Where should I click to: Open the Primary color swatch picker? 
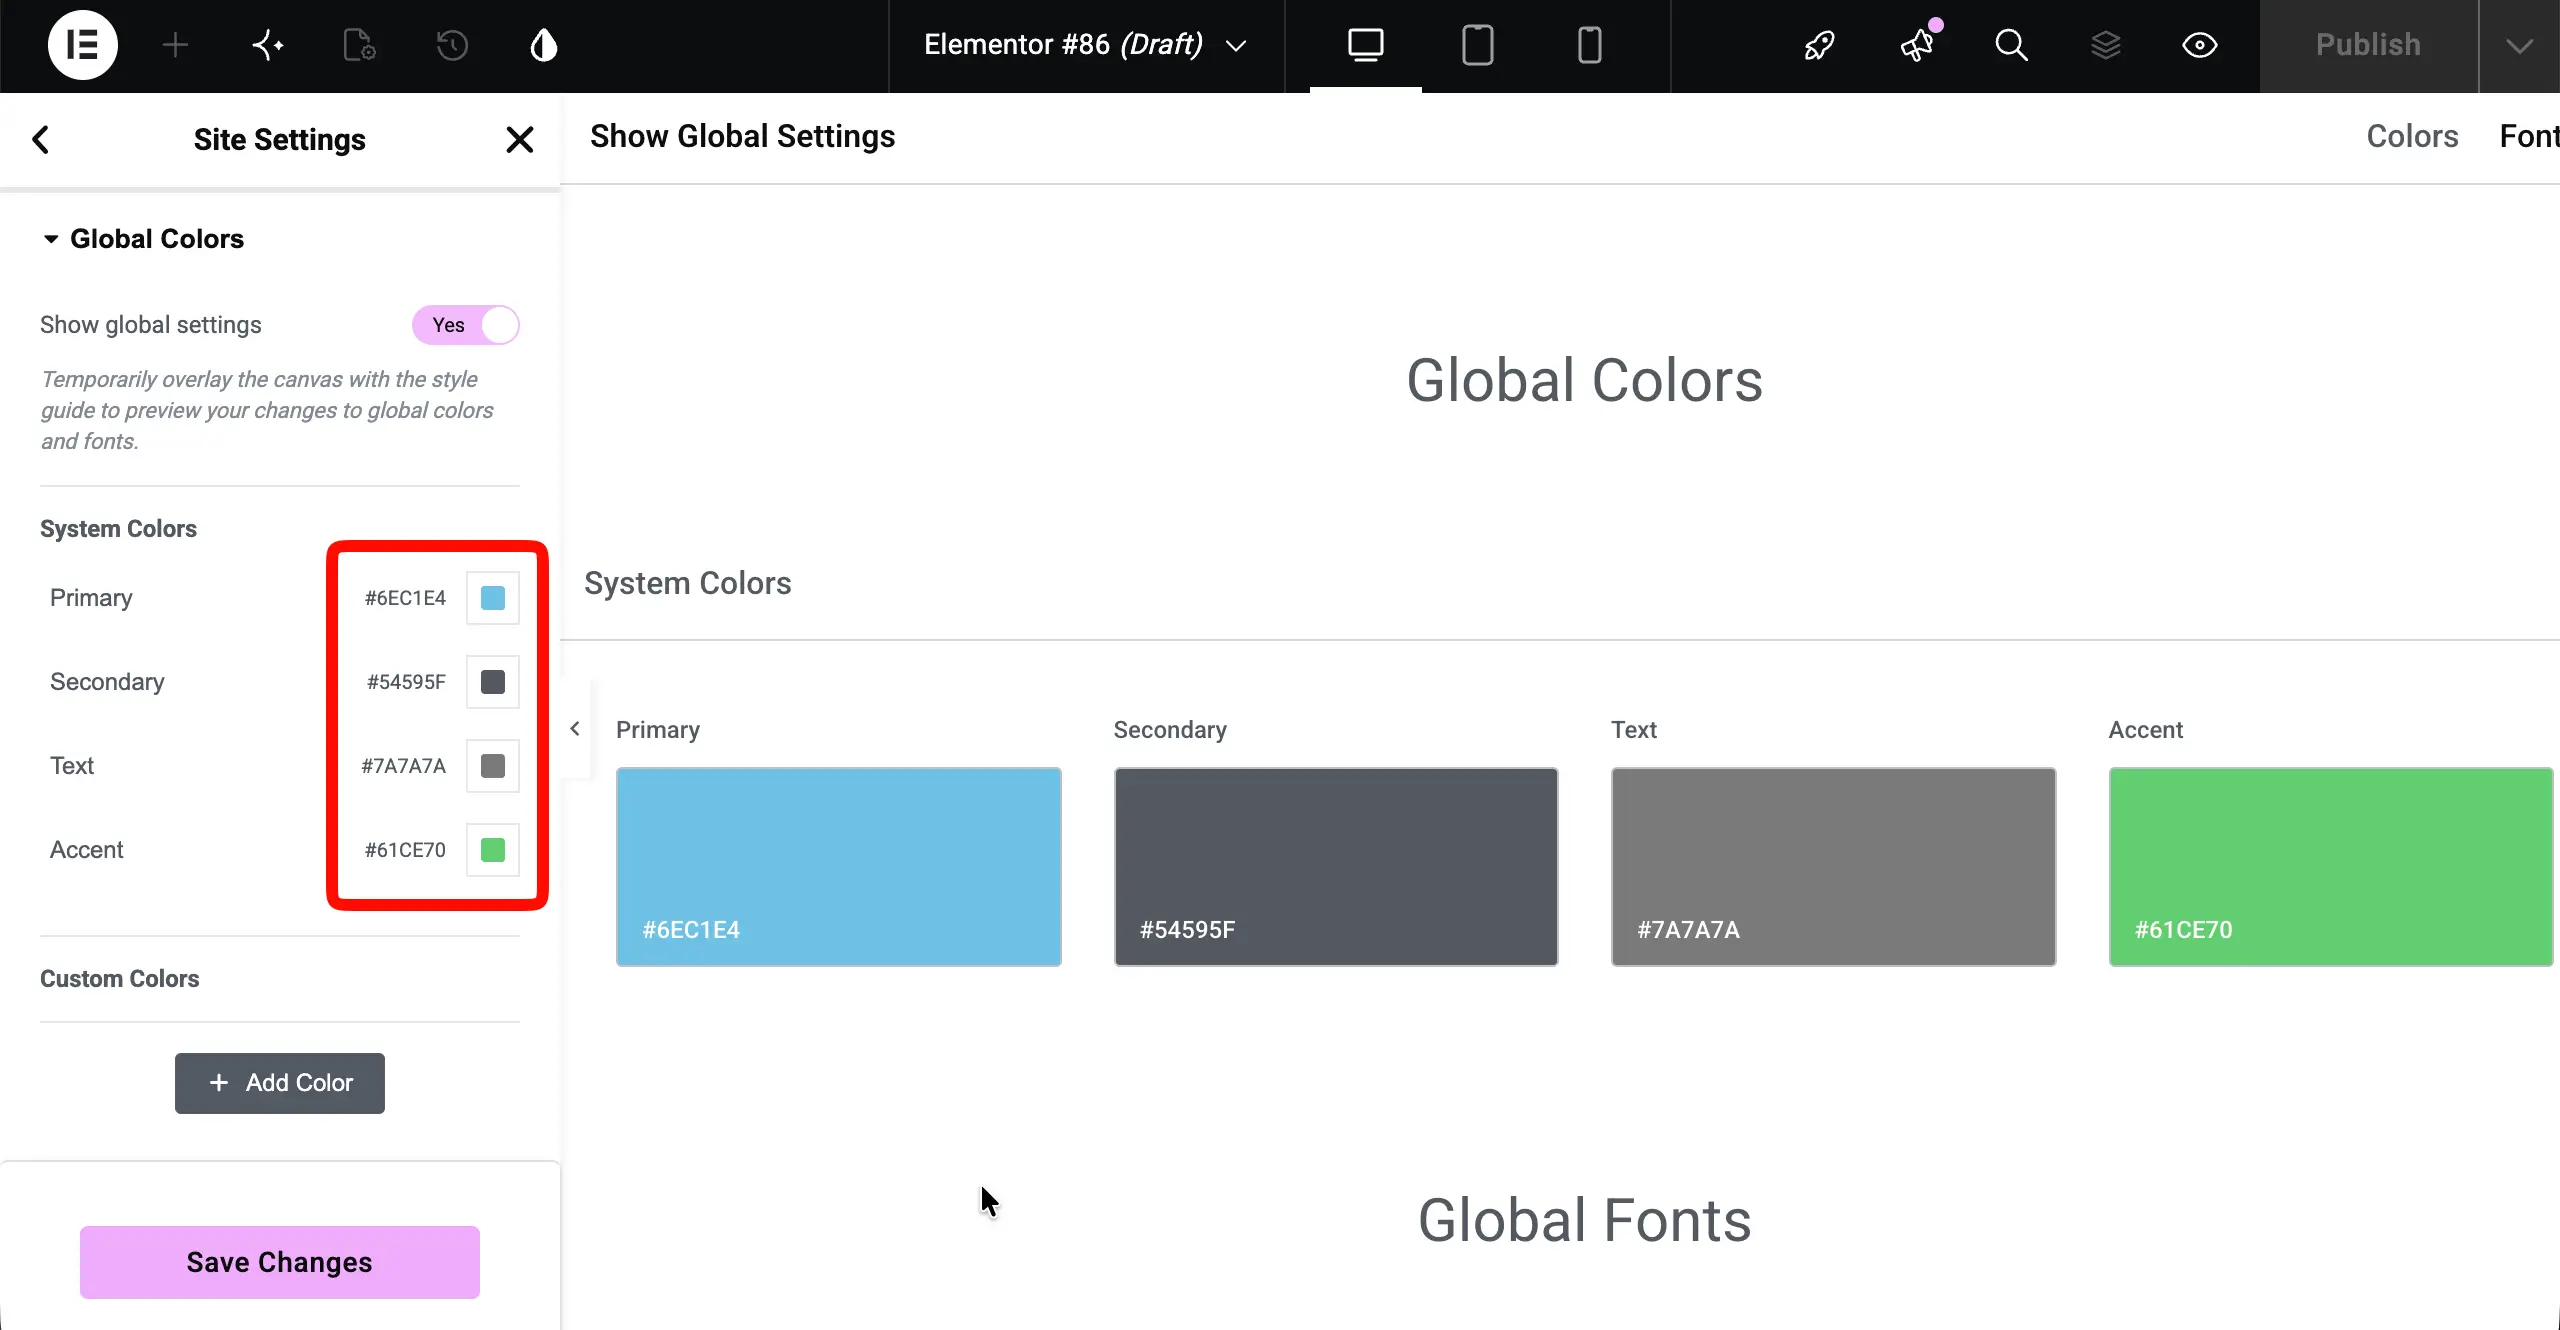coord(493,598)
